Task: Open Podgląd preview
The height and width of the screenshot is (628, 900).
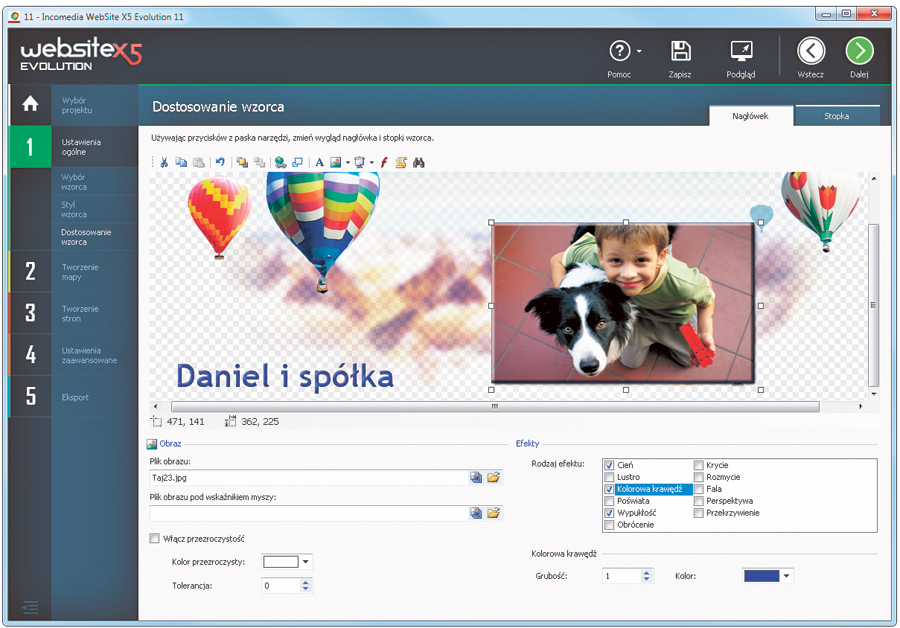Action: point(741,52)
